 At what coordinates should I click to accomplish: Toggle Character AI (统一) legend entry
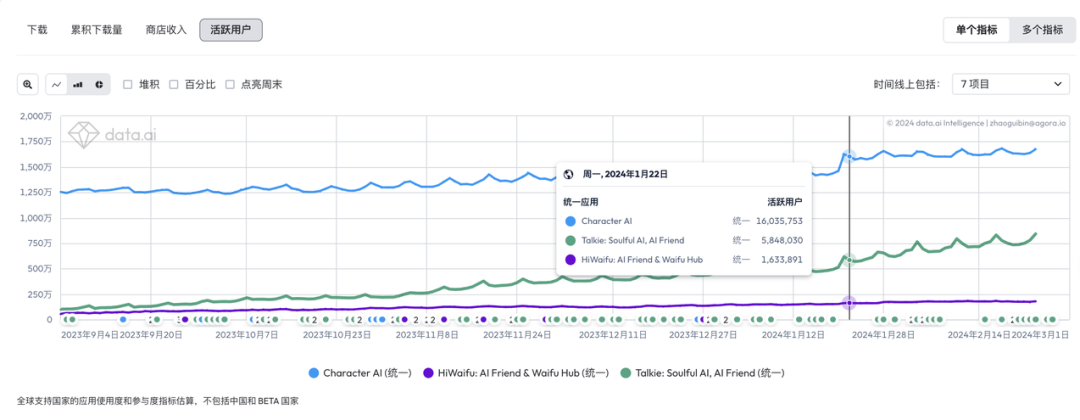360,372
